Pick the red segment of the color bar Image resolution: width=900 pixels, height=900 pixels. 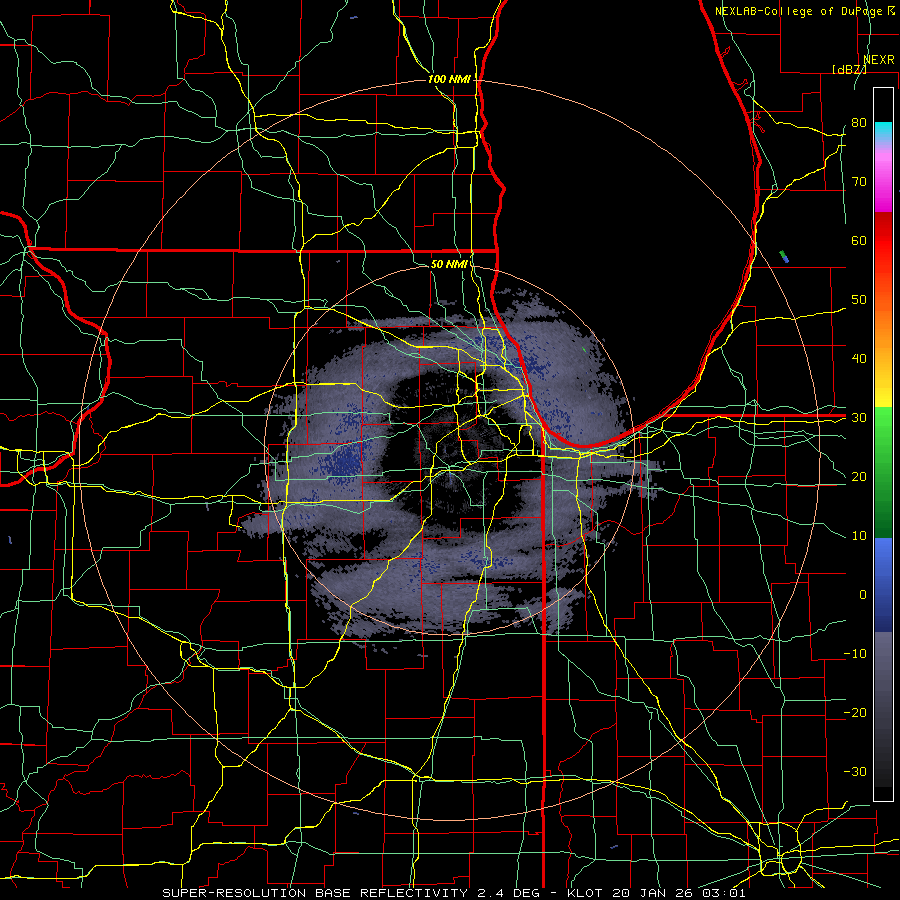pyautogui.click(x=883, y=241)
